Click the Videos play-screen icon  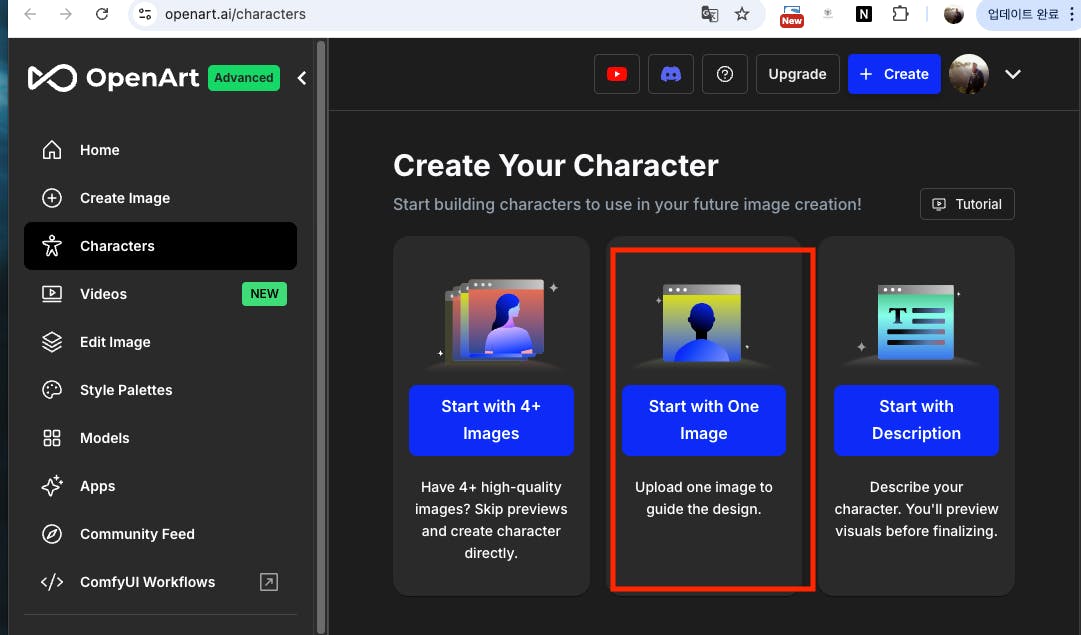pyautogui.click(x=52, y=294)
